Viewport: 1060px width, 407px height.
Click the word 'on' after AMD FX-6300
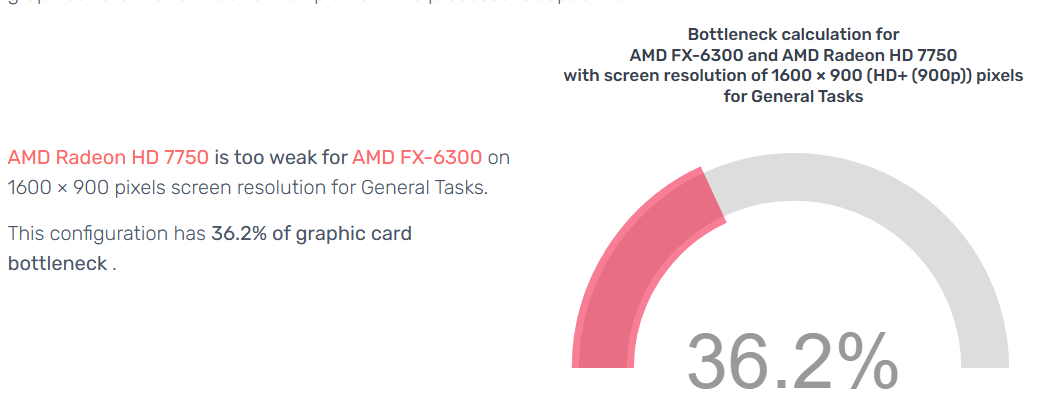coord(499,158)
